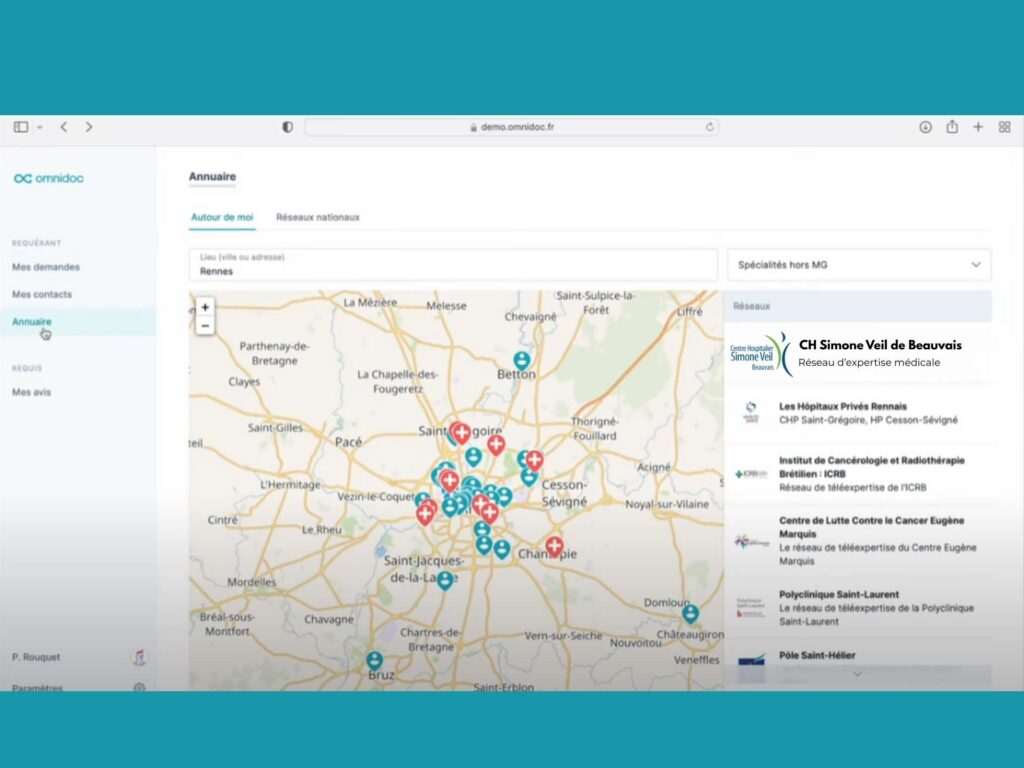The width and height of the screenshot is (1024, 768).
Task: Open the privacy shield icon
Action: click(x=287, y=127)
